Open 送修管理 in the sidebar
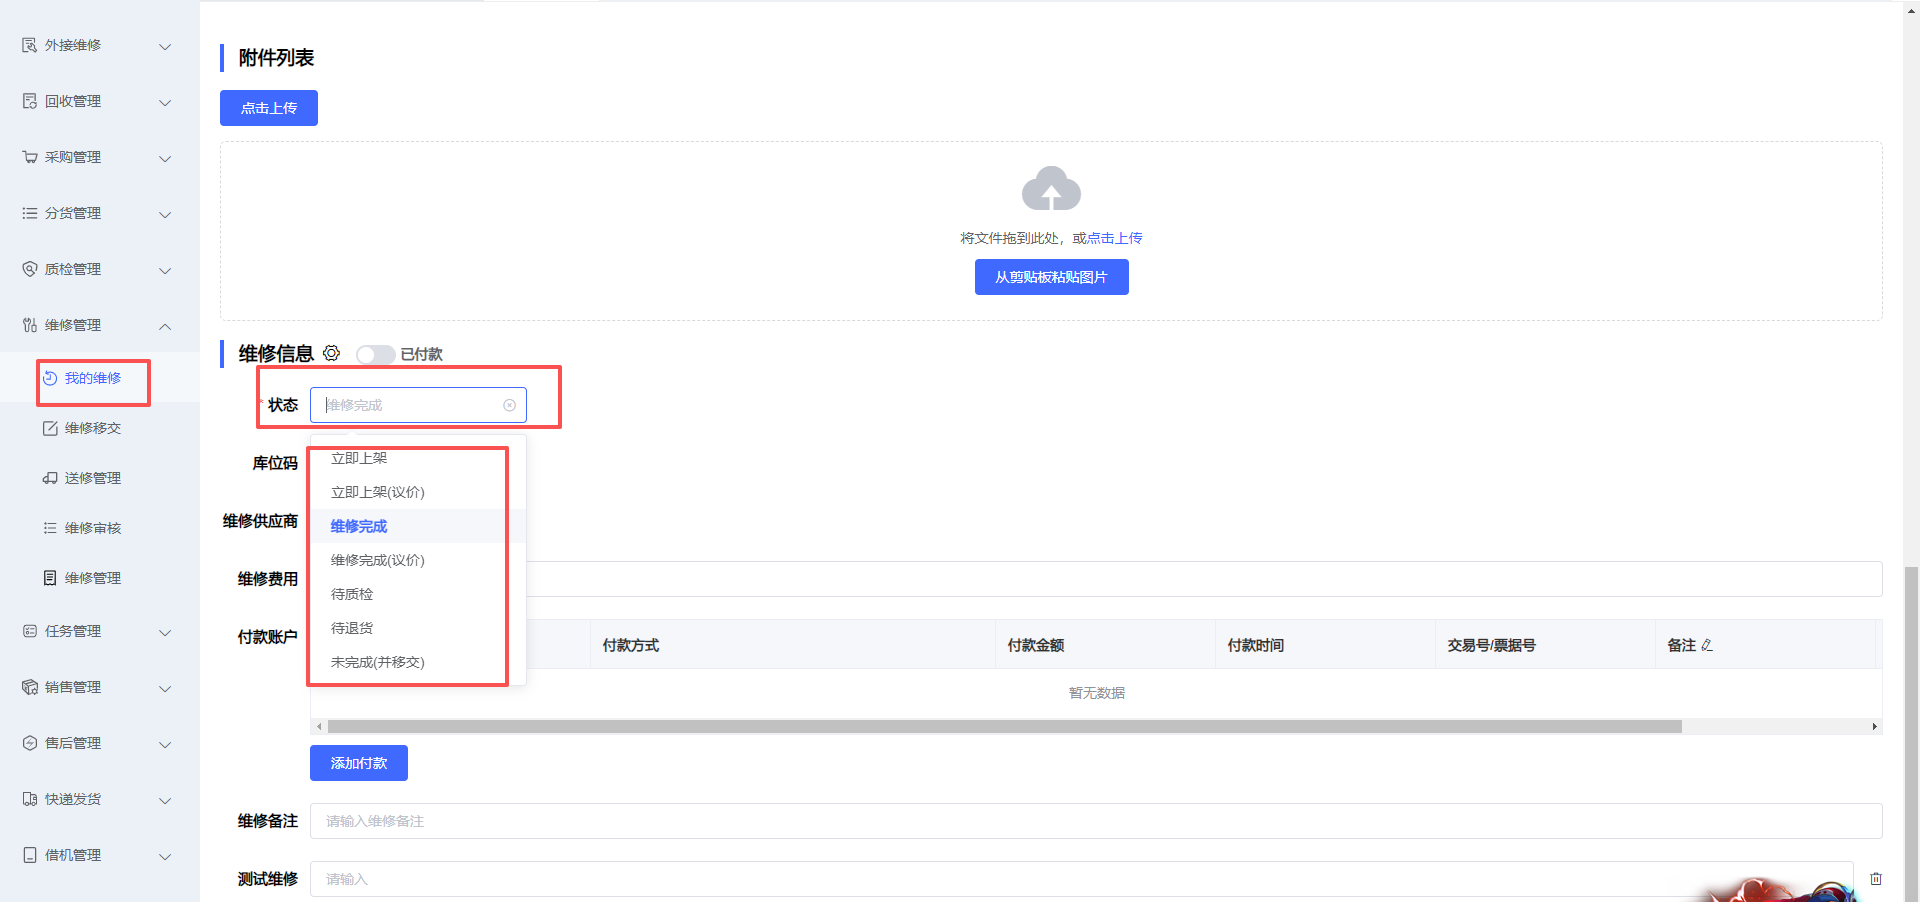The width and height of the screenshot is (1920, 902). [x=92, y=478]
